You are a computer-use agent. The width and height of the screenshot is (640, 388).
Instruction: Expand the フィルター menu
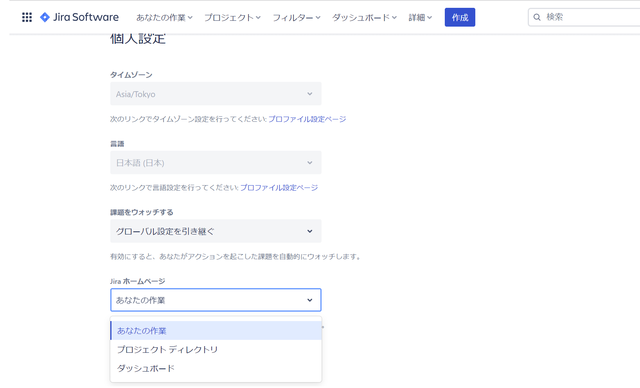296,18
